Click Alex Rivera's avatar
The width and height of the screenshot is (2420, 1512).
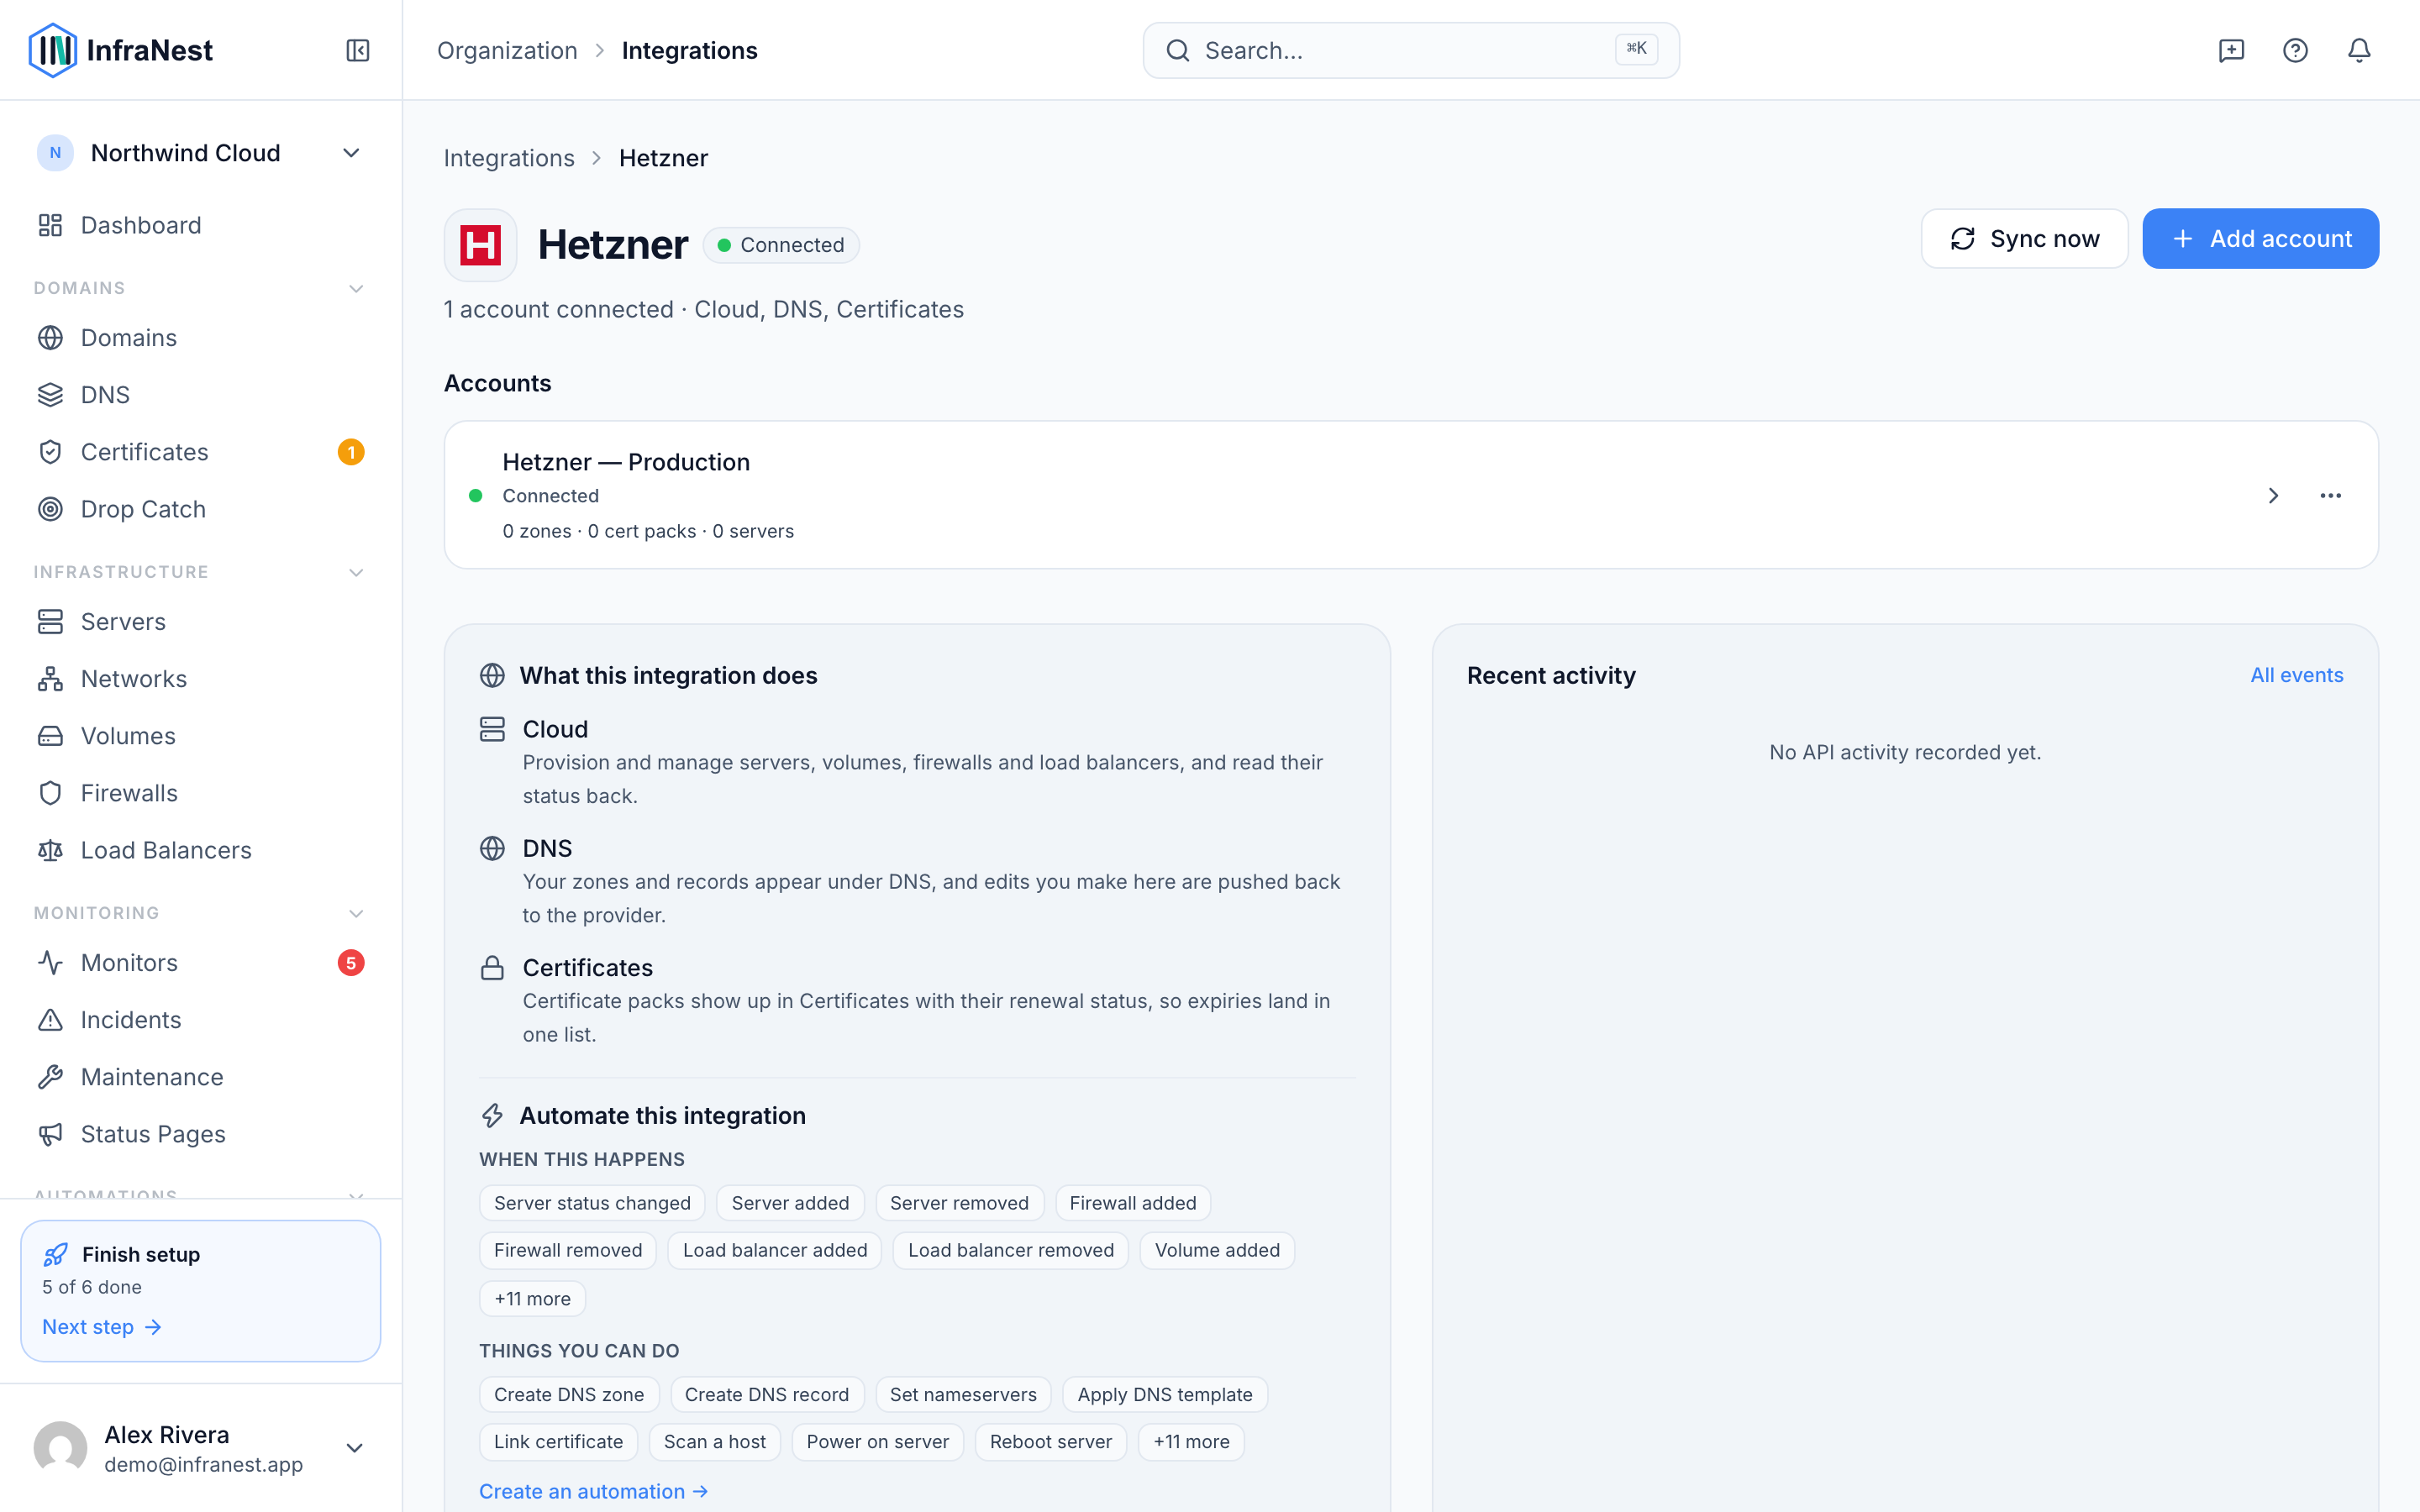click(60, 1448)
